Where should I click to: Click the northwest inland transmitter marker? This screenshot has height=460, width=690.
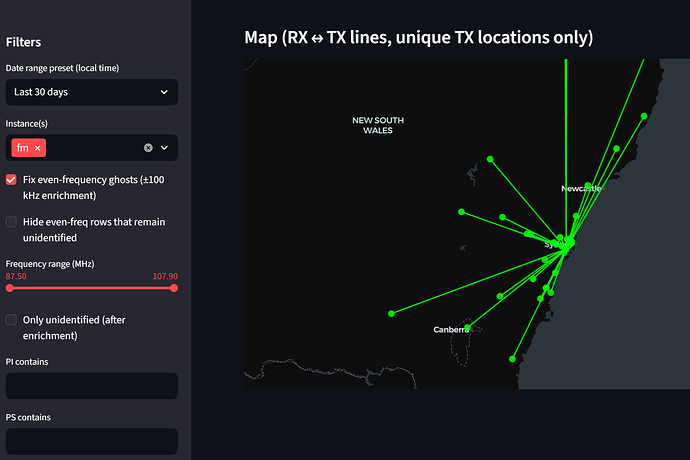(x=490, y=159)
